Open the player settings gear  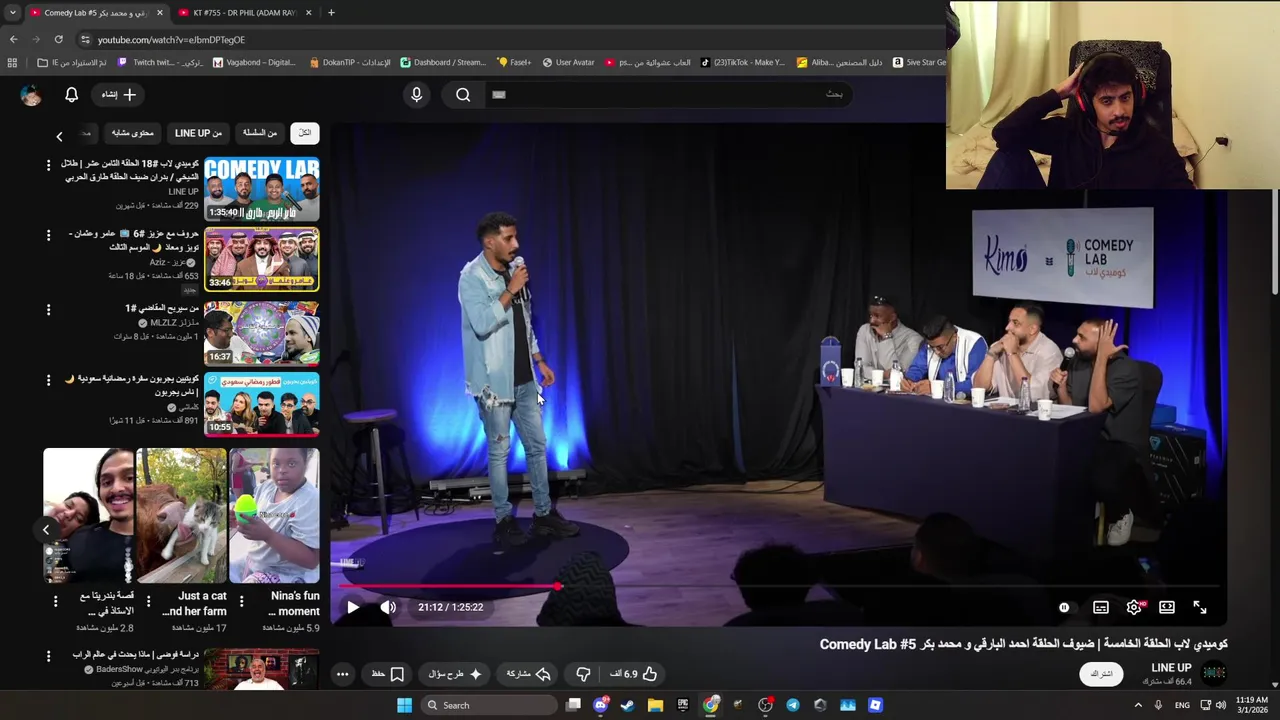click(1134, 607)
